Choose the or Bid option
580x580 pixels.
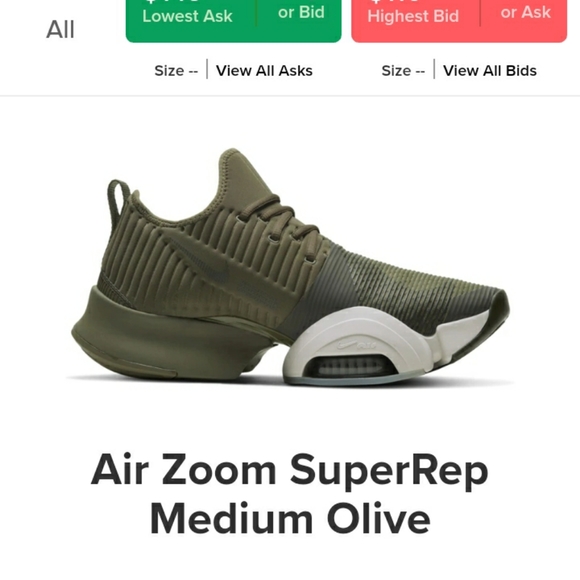[x=301, y=13]
